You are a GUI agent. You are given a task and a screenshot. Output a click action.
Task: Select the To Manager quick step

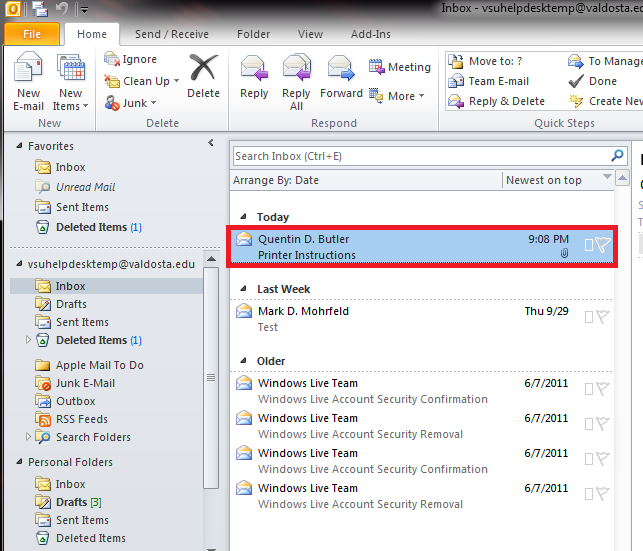pyautogui.click(x=605, y=61)
